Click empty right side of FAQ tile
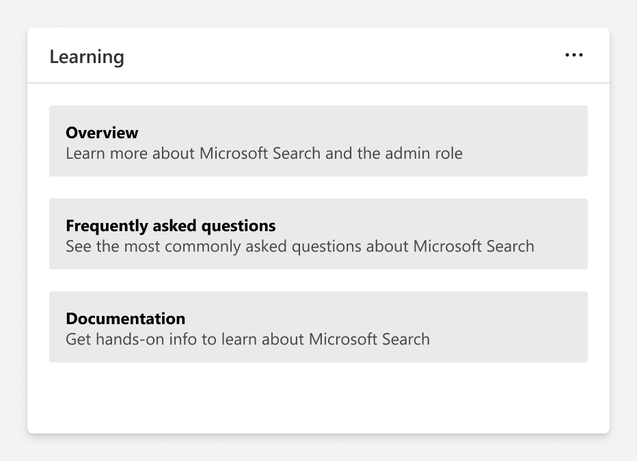This screenshot has height=461, width=637. 565,228
